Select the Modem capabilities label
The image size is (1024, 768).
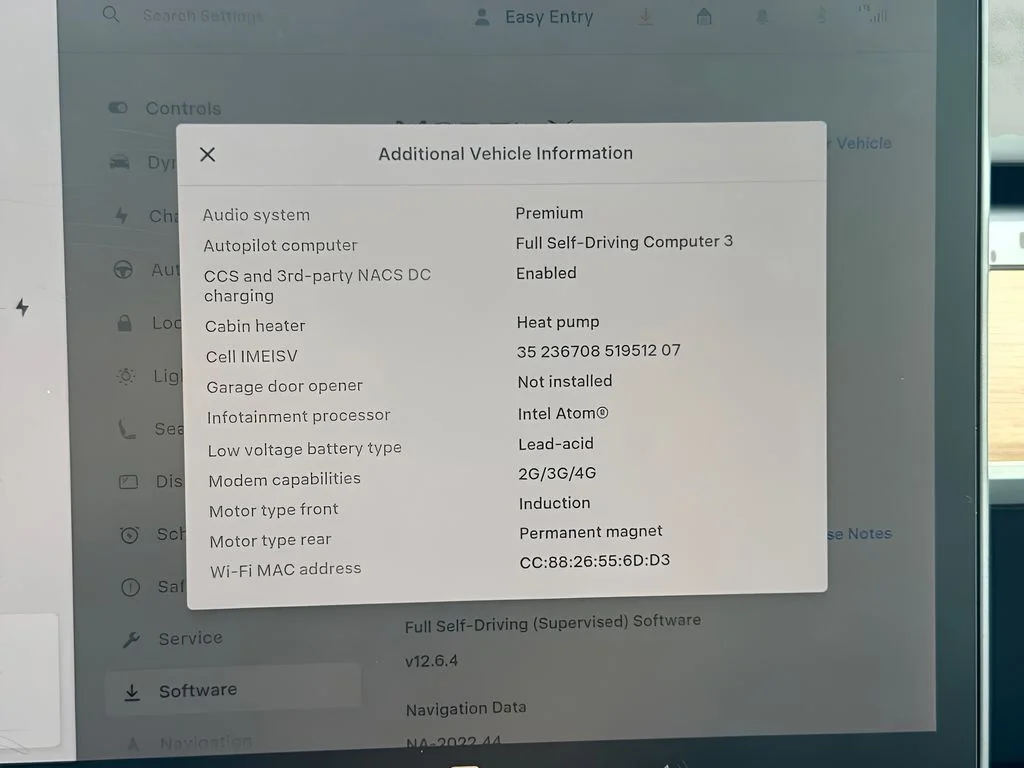[285, 479]
